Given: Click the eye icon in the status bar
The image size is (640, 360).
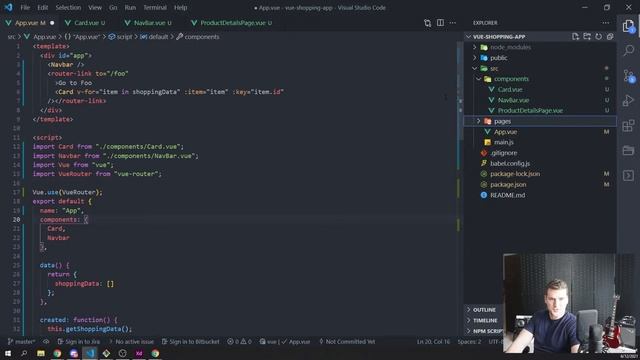Looking at the screenshot, I should (x=46, y=342).
